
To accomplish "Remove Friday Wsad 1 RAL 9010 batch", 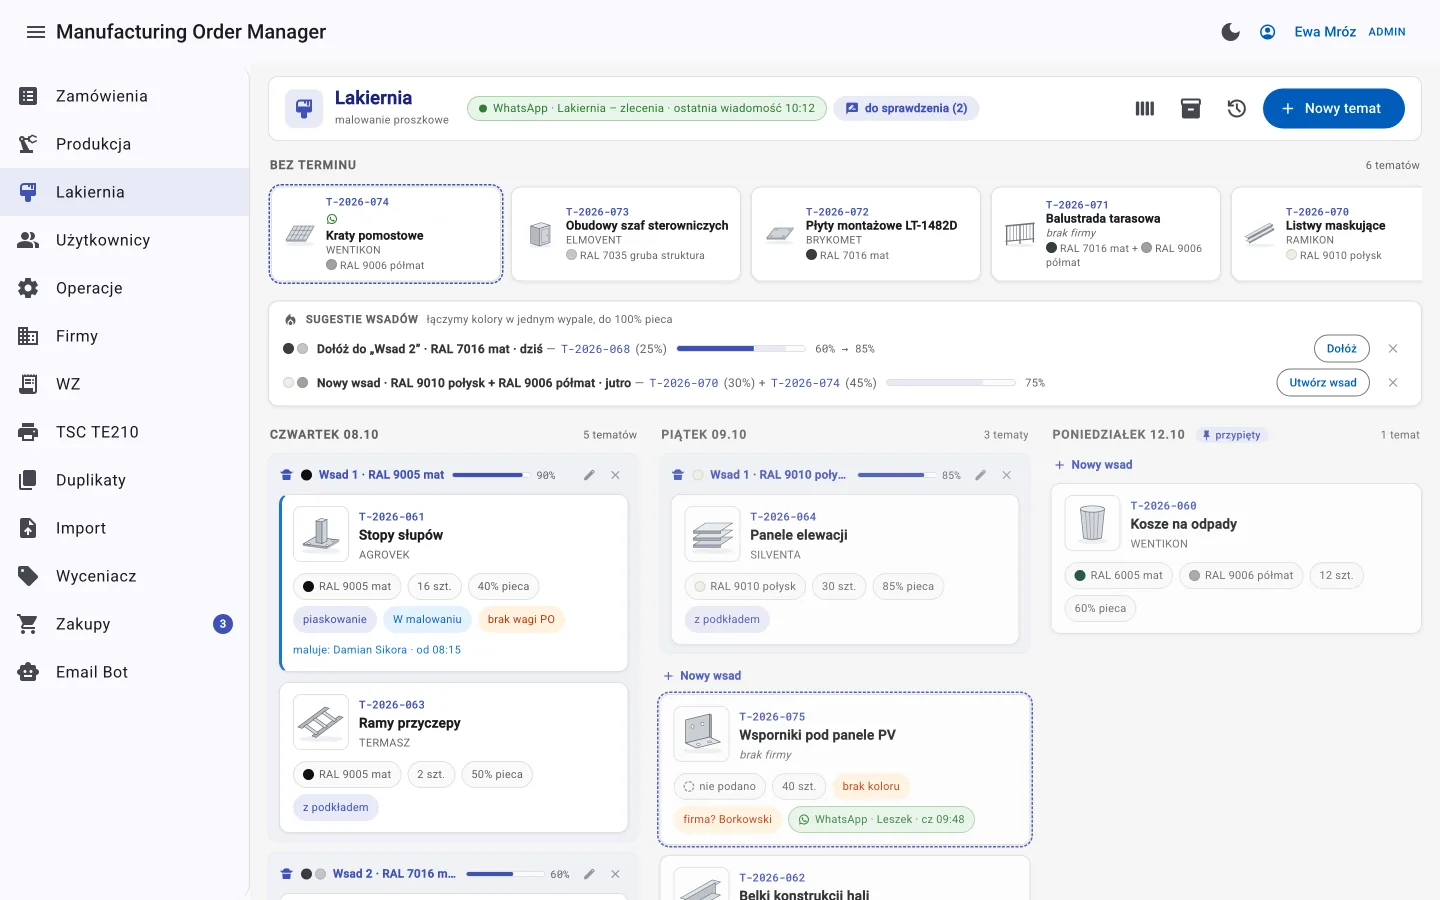I will 1007,475.
